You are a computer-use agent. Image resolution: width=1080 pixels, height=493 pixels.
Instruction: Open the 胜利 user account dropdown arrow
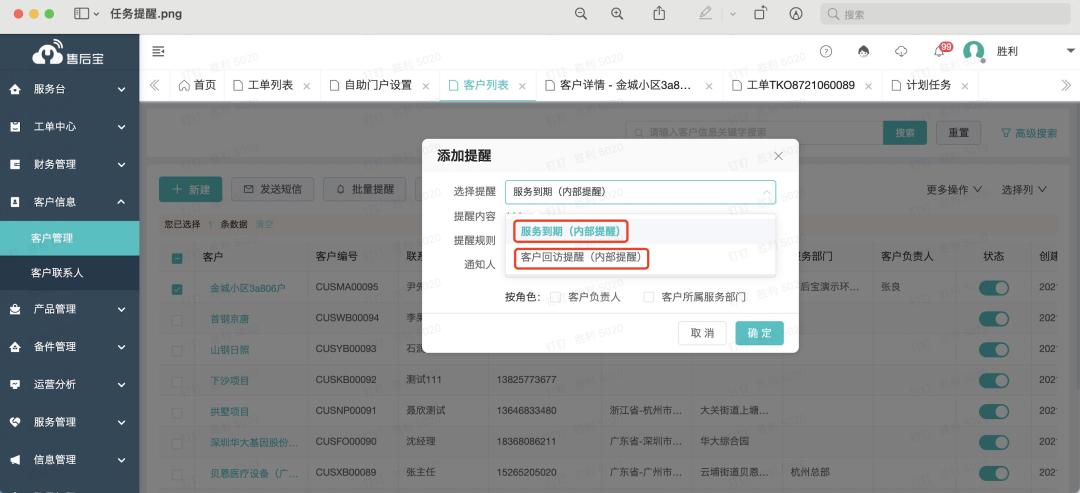coord(1070,51)
